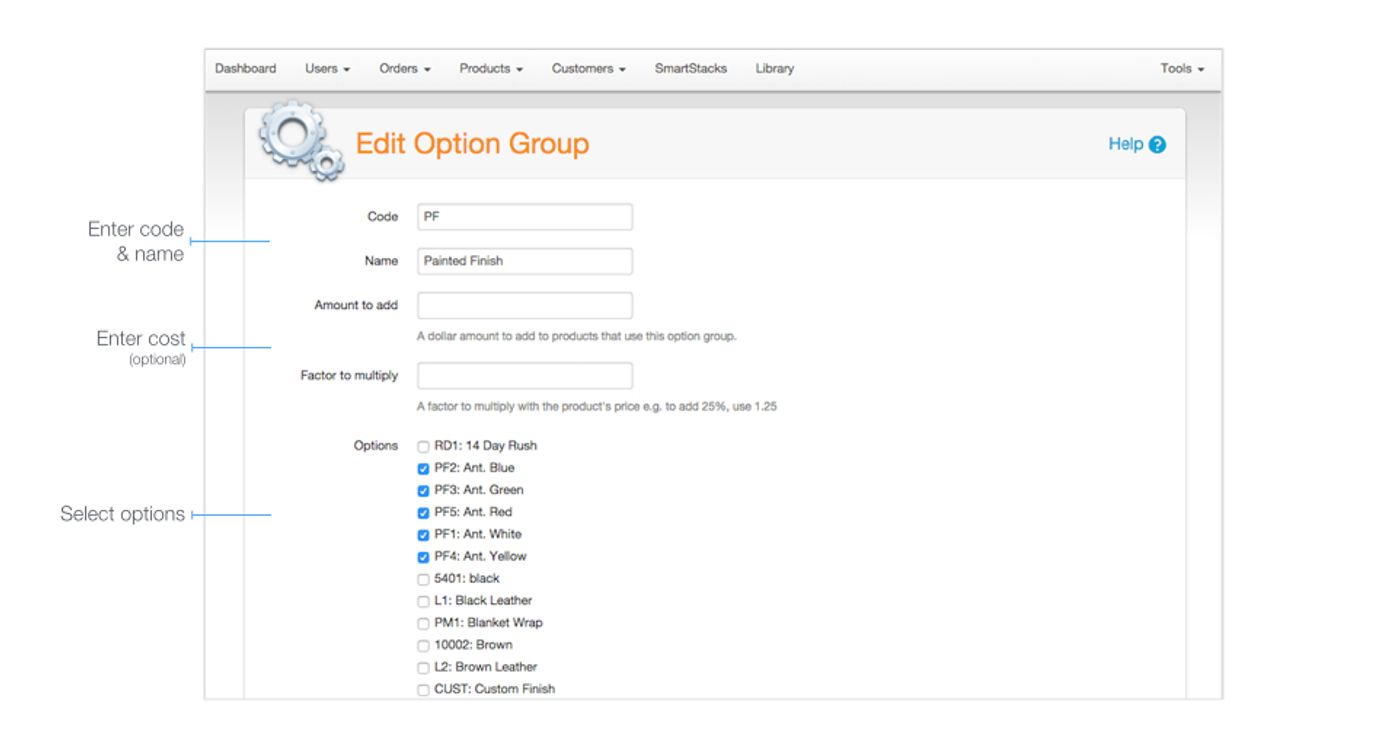Check the 5401: black option
Viewport: 1400px width, 754px height.
(423, 579)
